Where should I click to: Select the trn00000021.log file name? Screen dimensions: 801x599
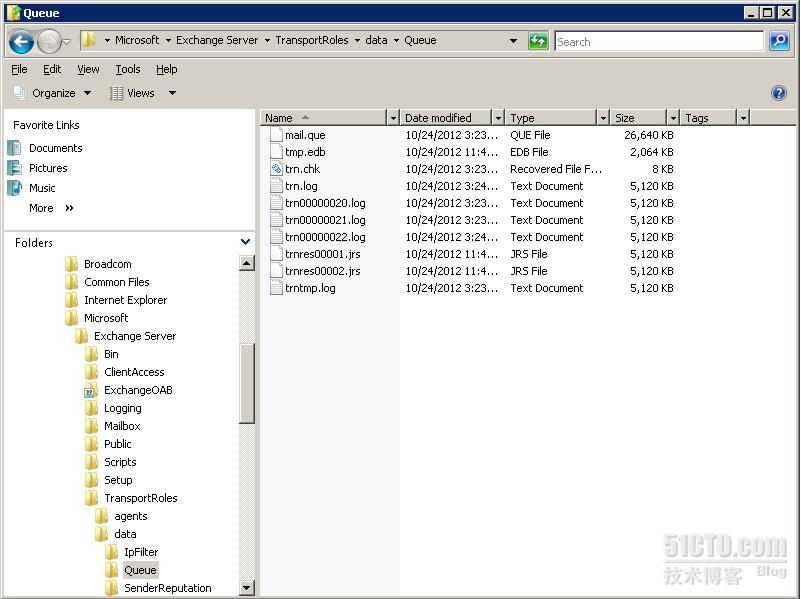pyautogui.click(x=325, y=220)
